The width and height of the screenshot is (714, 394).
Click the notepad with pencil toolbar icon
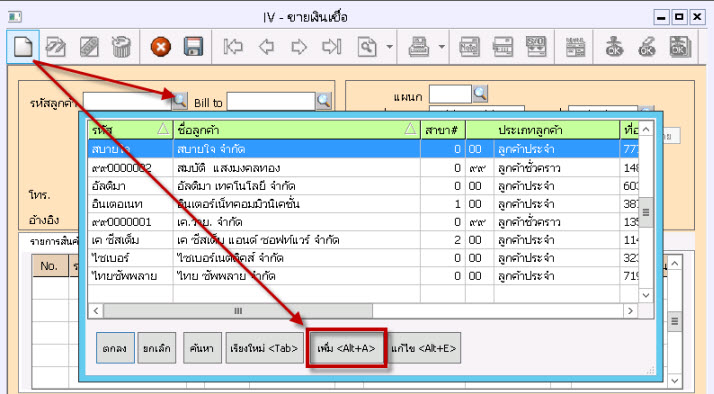[x=89, y=46]
